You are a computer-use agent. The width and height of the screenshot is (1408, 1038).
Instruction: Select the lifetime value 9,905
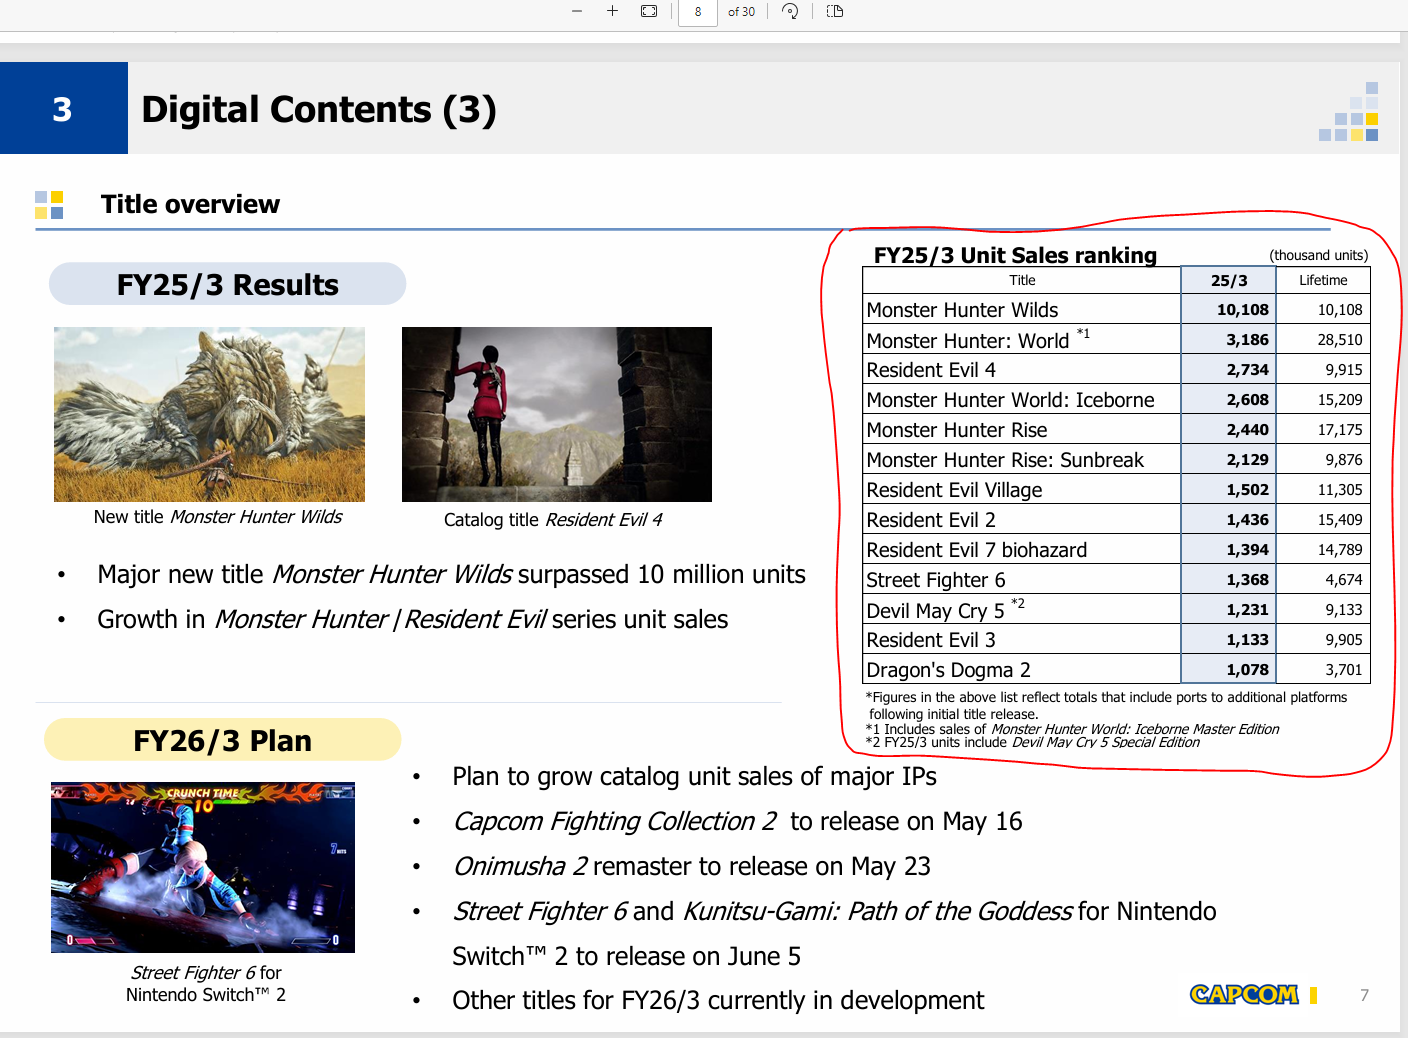(x=1343, y=640)
